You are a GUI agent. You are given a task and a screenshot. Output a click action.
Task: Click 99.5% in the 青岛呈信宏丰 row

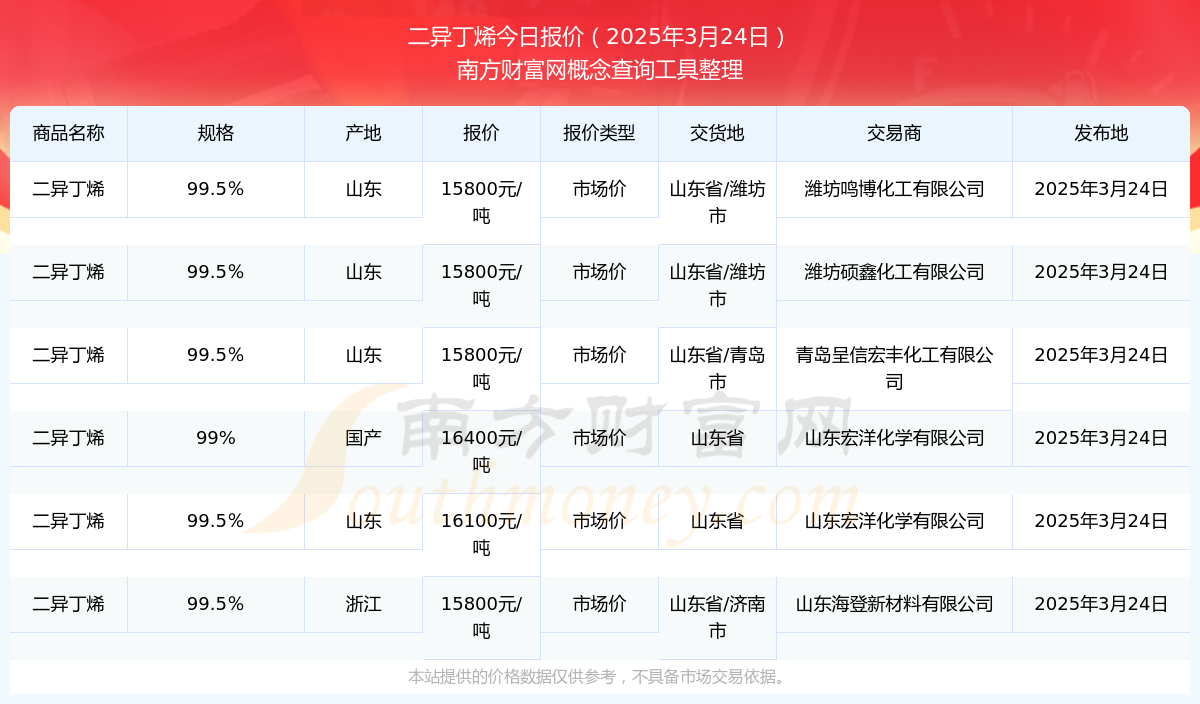point(216,355)
